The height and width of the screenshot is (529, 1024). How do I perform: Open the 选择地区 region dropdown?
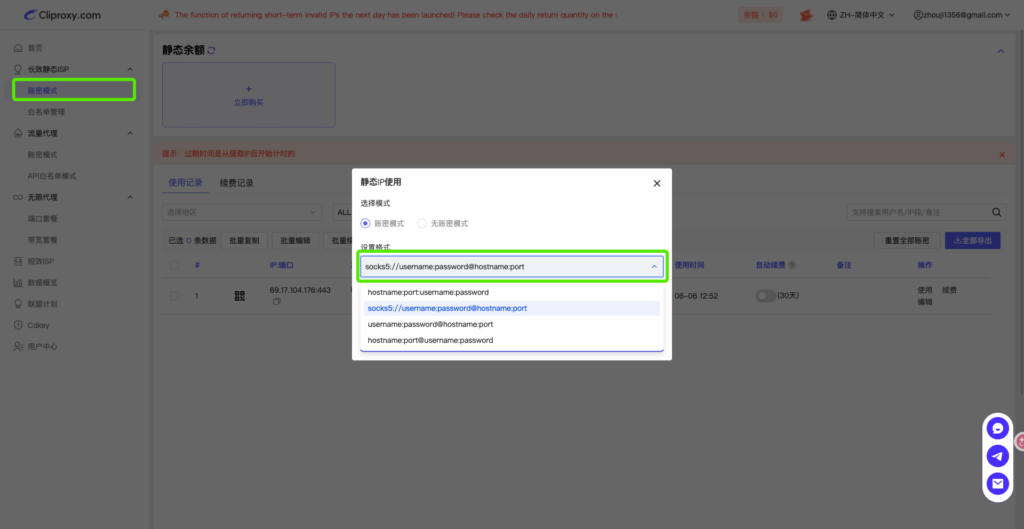(242, 212)
